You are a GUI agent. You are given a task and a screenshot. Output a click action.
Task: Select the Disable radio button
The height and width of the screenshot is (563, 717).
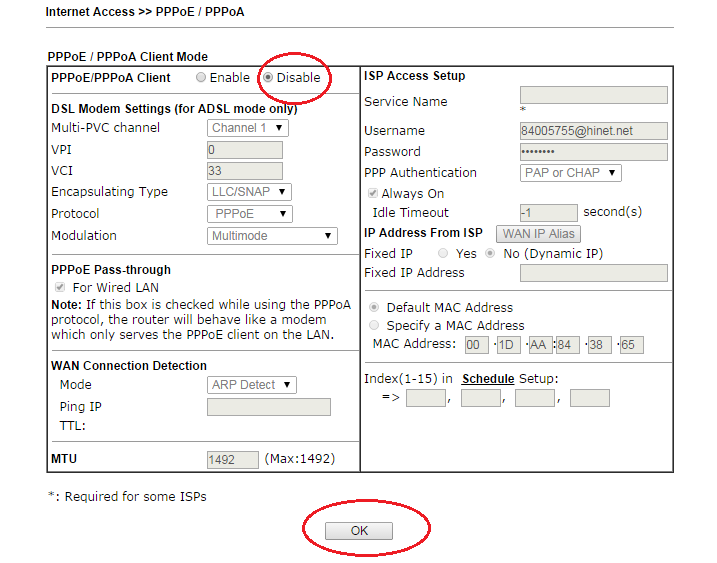pyautogui.click(x=268, y=78)
